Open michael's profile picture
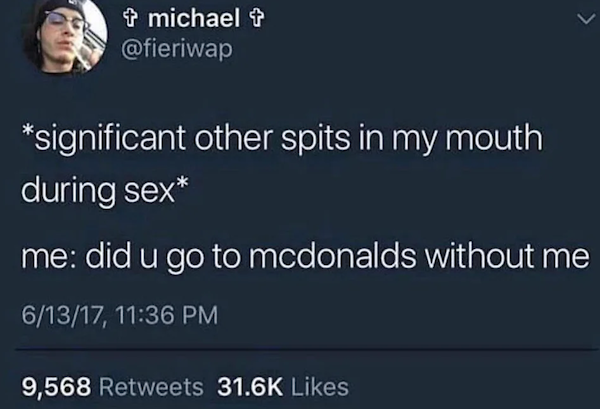This screenshot has width=600, height=409. point(65,35)
